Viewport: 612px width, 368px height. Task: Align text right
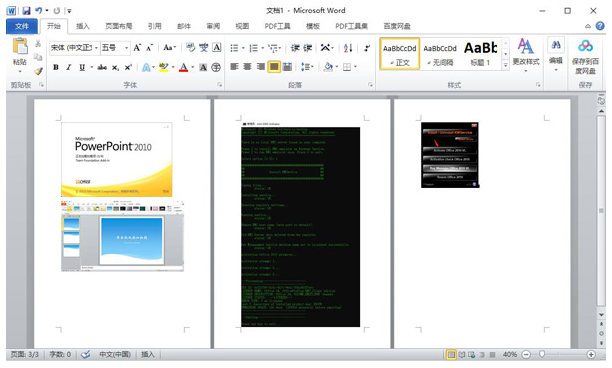[261, 67]
